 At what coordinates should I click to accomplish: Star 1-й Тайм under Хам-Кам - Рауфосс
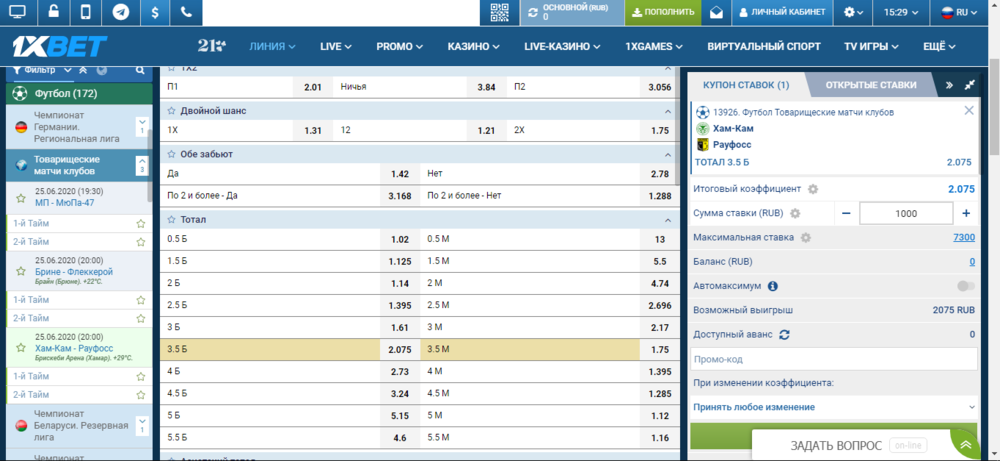coord(140,376)
